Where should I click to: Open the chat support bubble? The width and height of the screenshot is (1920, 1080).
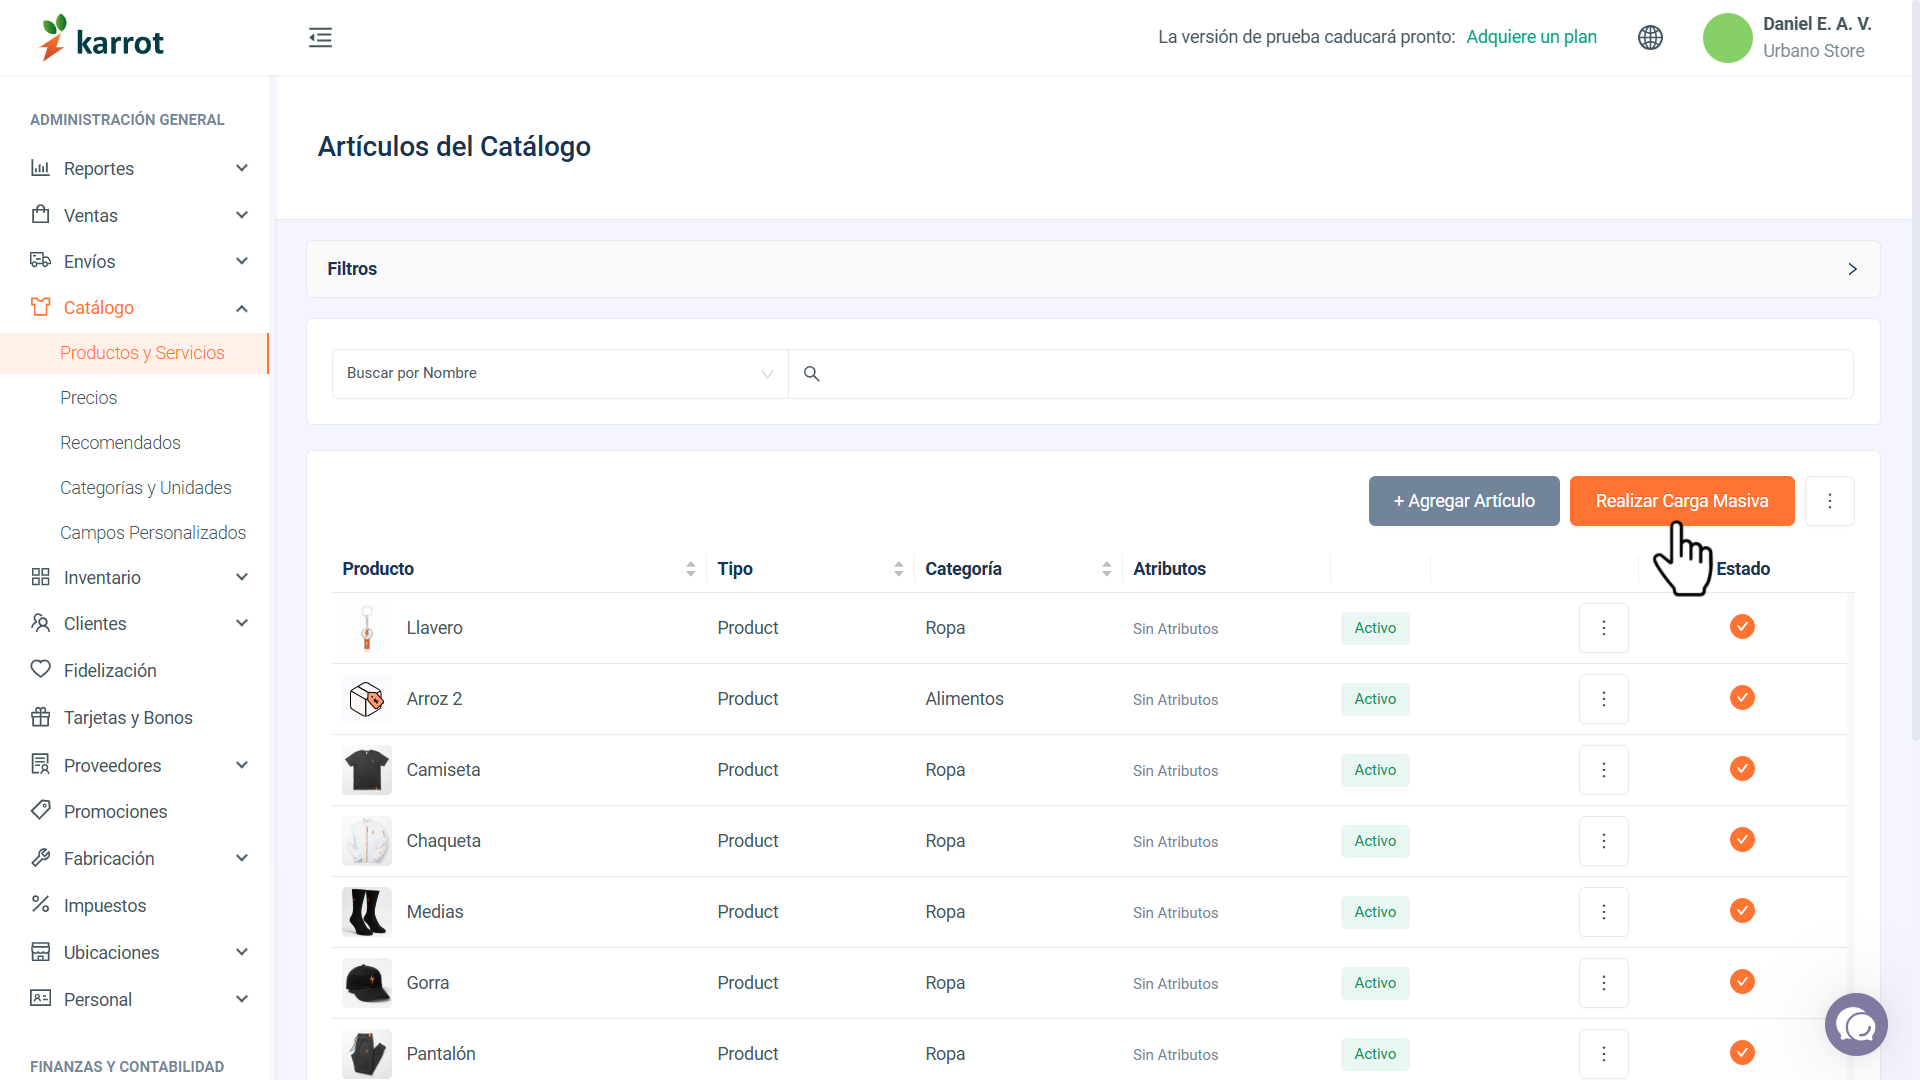(1856, 1024)
